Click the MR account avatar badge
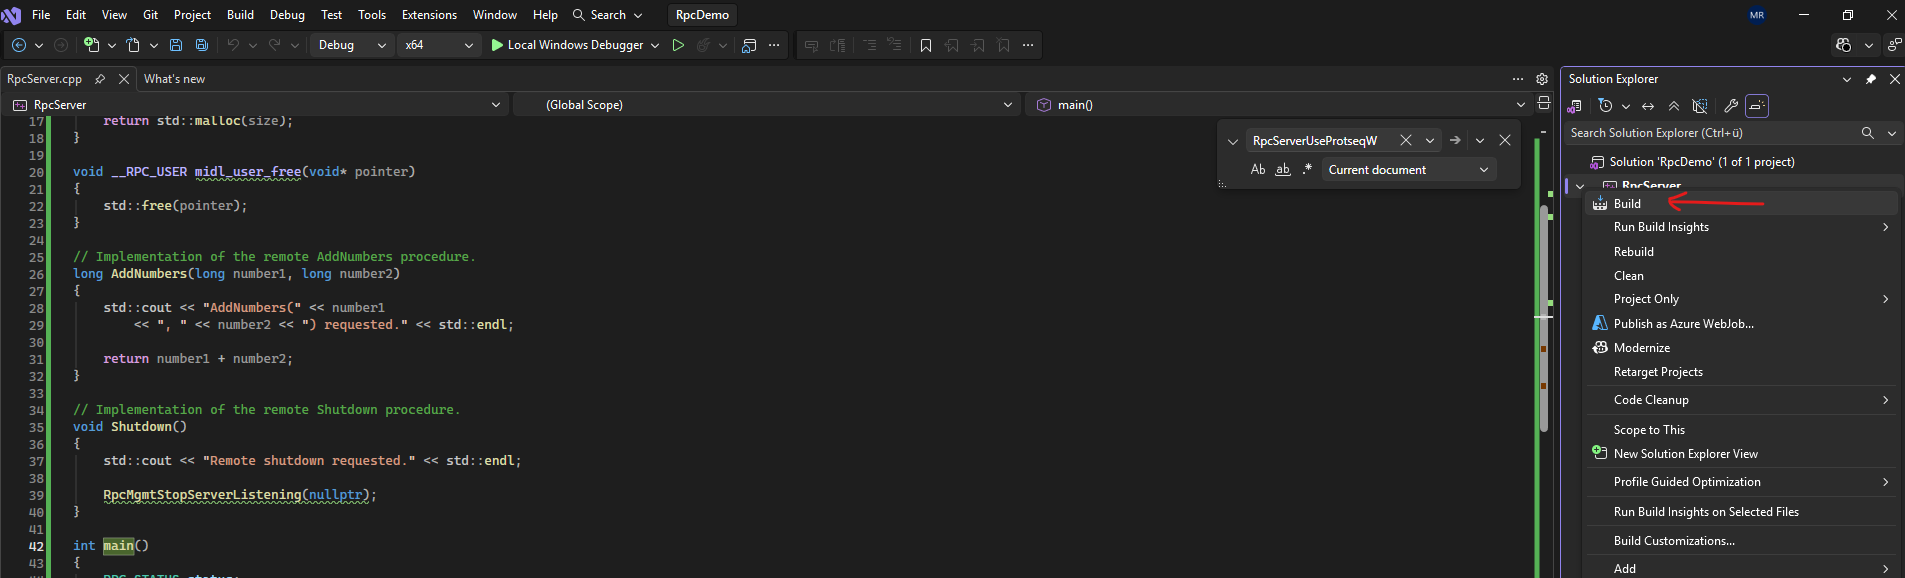The image size is (1905, 578). (1757, 15)
